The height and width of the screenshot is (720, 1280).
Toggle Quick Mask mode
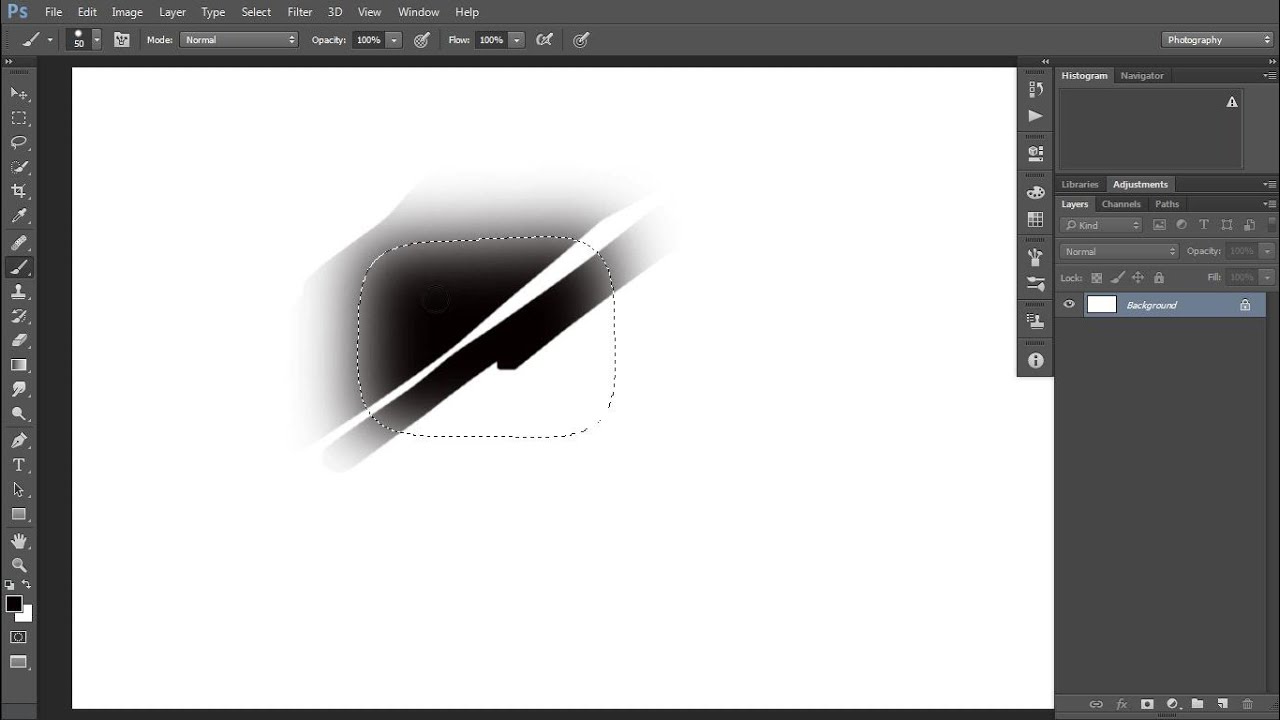pyautogui.click(x=19, y=637)
